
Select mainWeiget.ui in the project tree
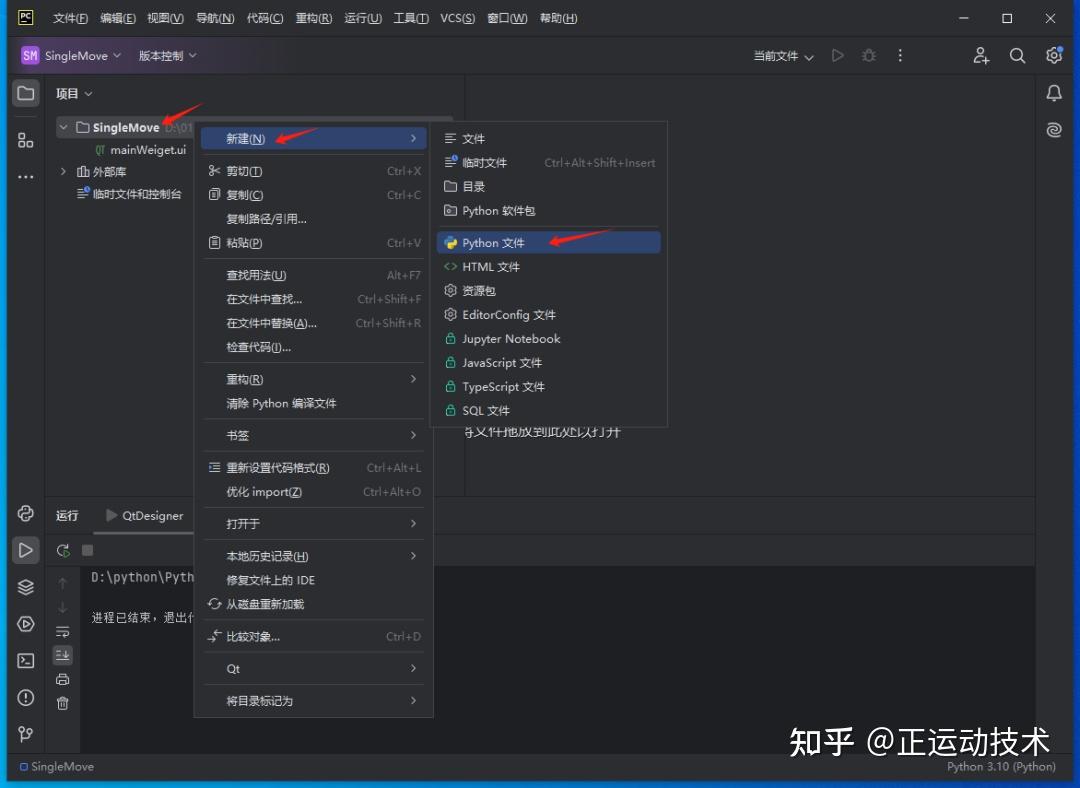pos(147,149)
